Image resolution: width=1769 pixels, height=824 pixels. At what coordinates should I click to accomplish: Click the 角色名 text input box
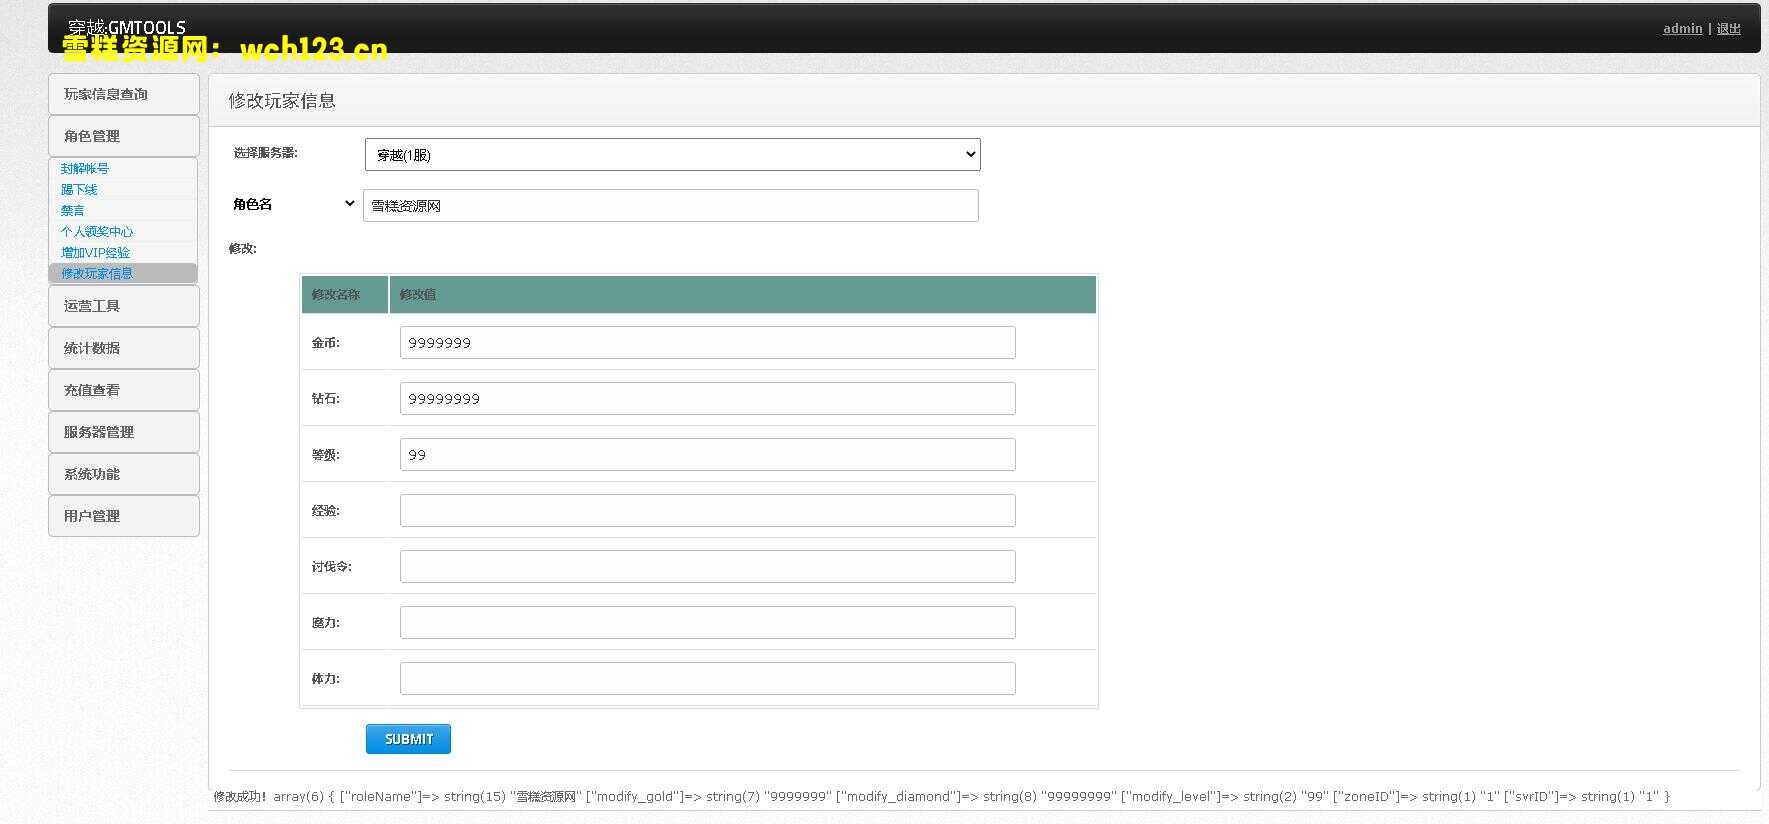click(x=670, y=206)
